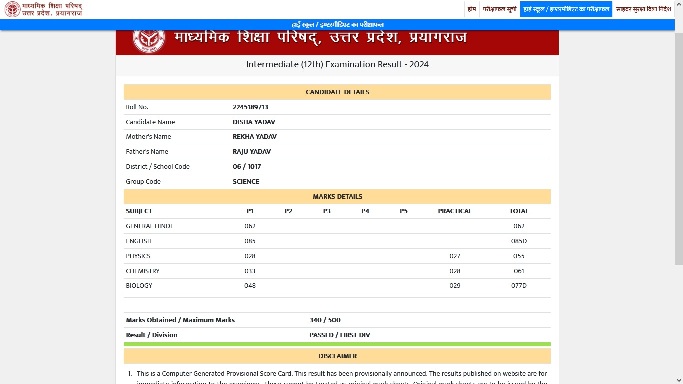The width and height of the screenshot is (683, 384).
Task: Click the scrollbar down arrow at bottom-right
Action: (679, 380)
